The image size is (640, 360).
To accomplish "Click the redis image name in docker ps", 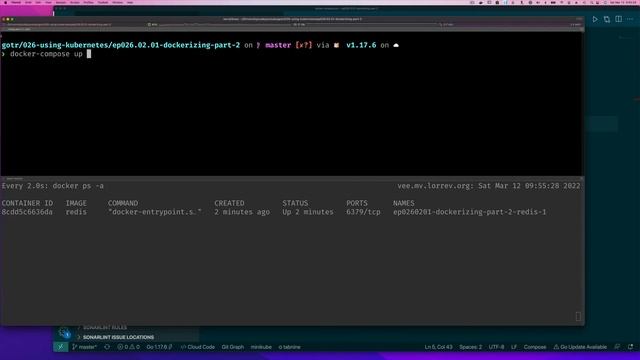I will pyautogui.click(x=76, y=212).
